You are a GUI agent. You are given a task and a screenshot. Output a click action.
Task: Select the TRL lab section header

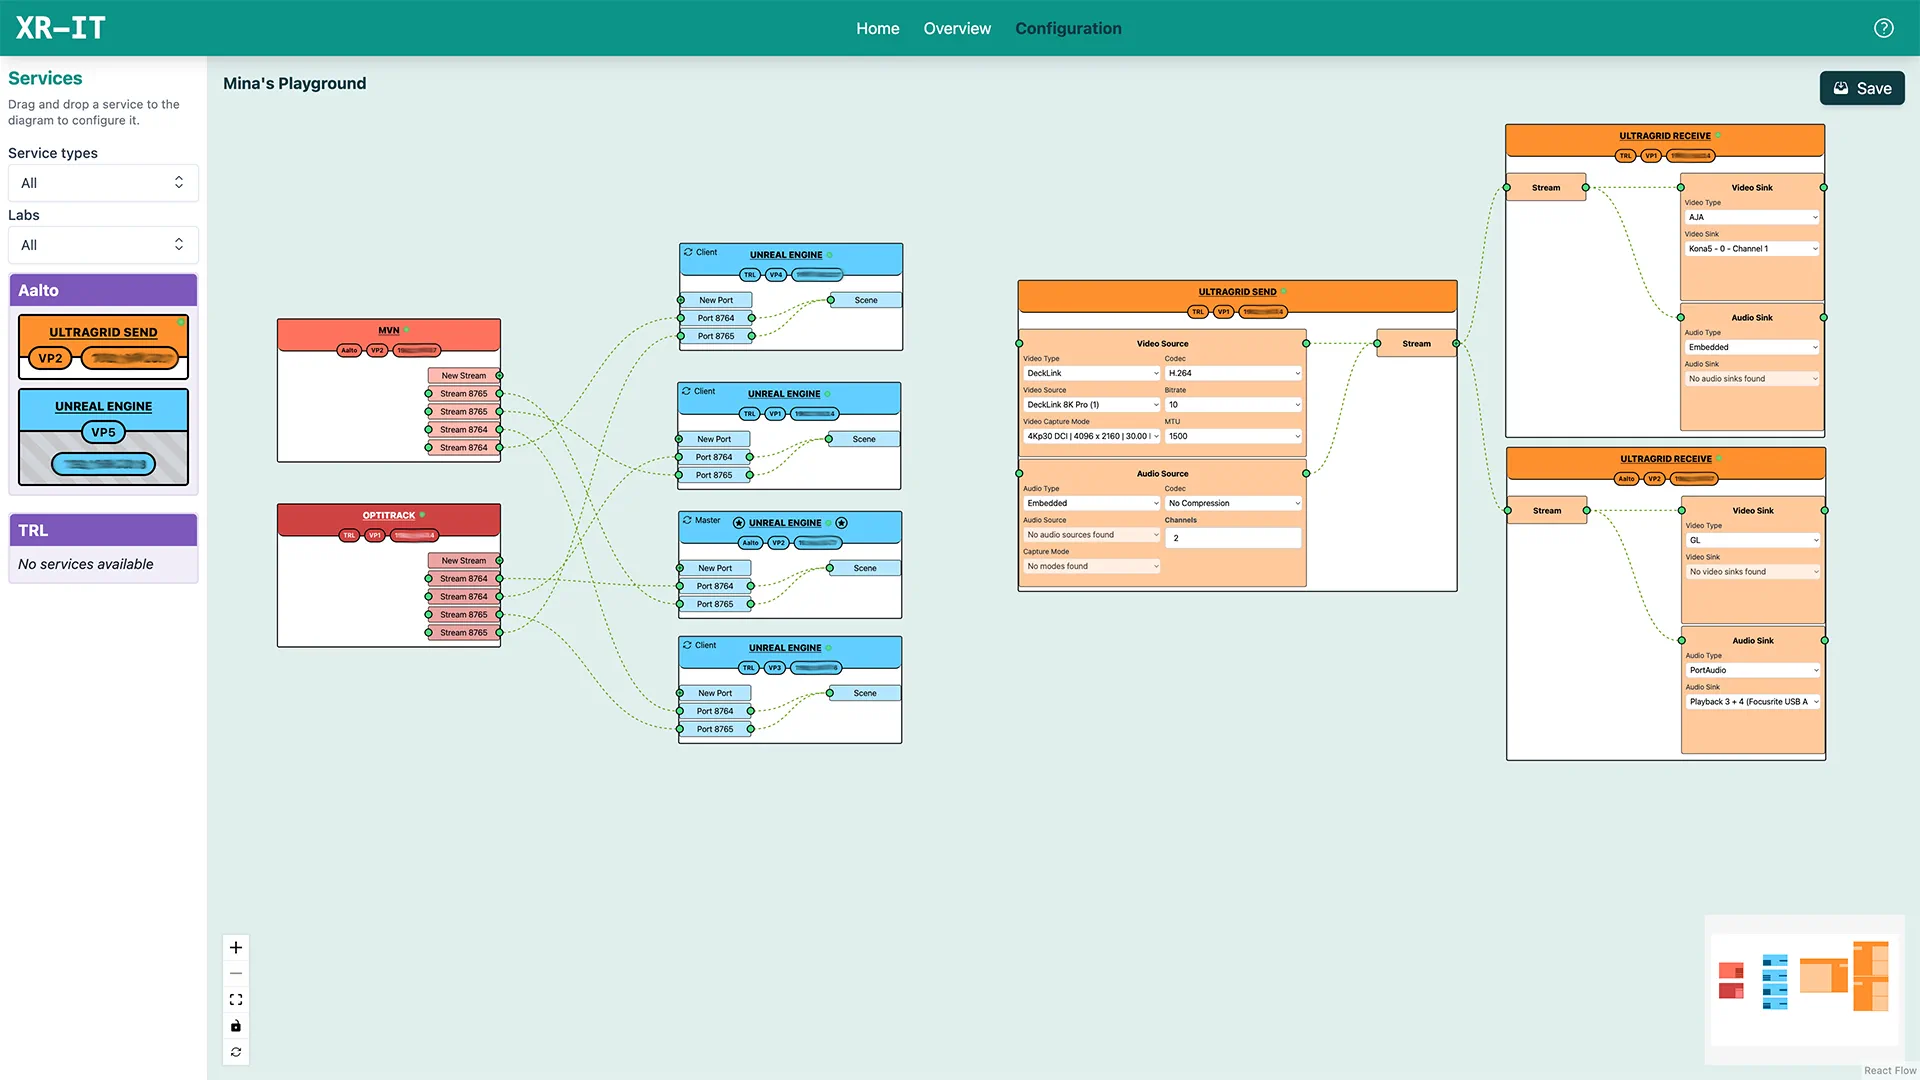coord(103,530)
